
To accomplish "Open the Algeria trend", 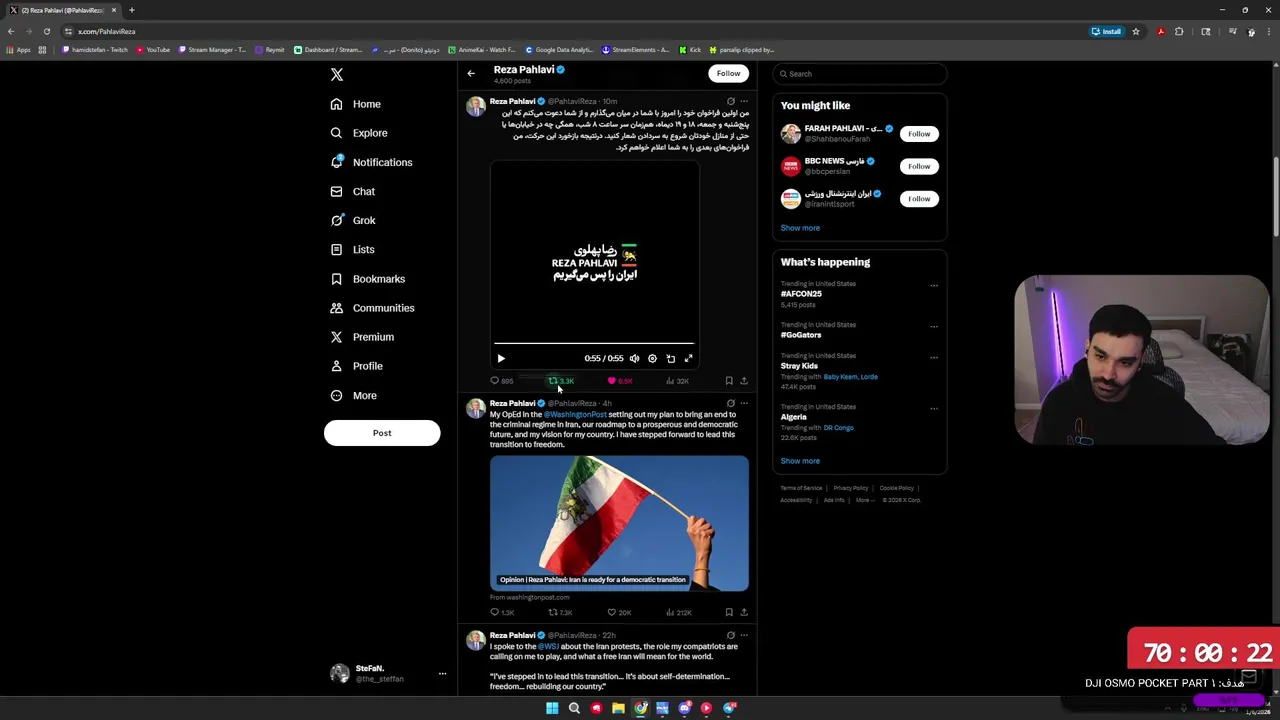I will tap(793, 417).
